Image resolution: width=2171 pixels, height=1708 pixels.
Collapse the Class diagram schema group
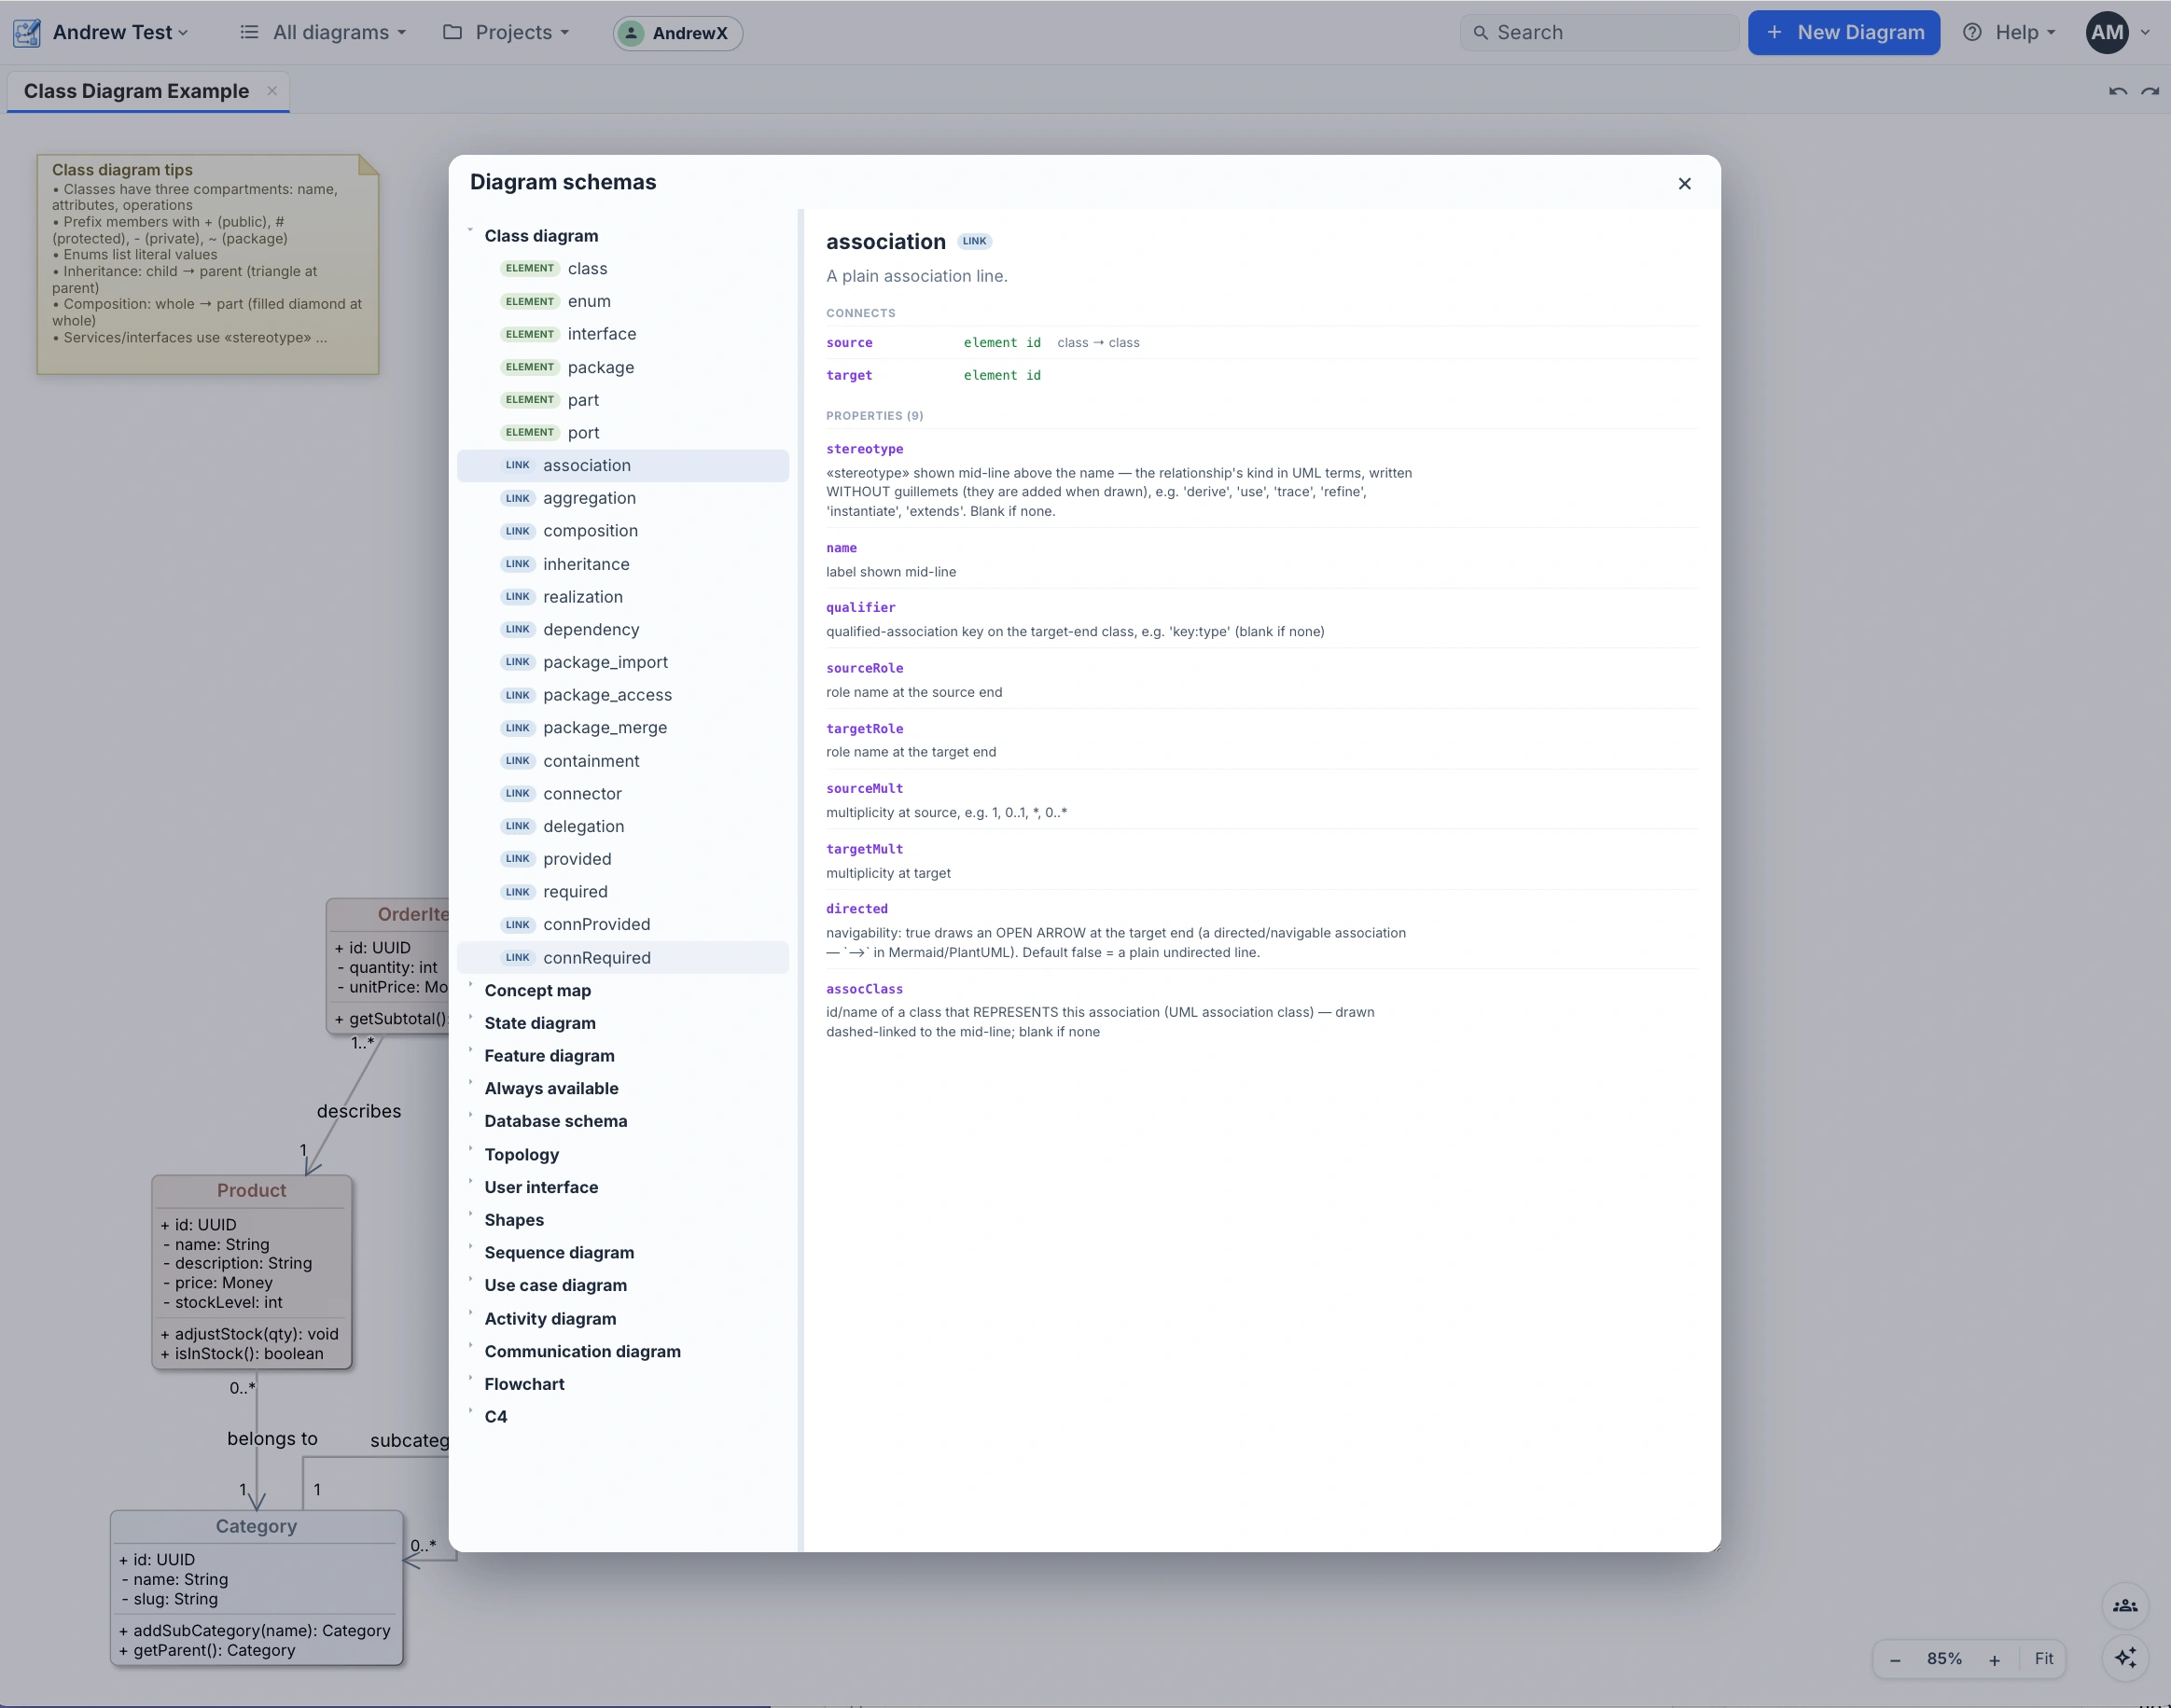(541, 236)
